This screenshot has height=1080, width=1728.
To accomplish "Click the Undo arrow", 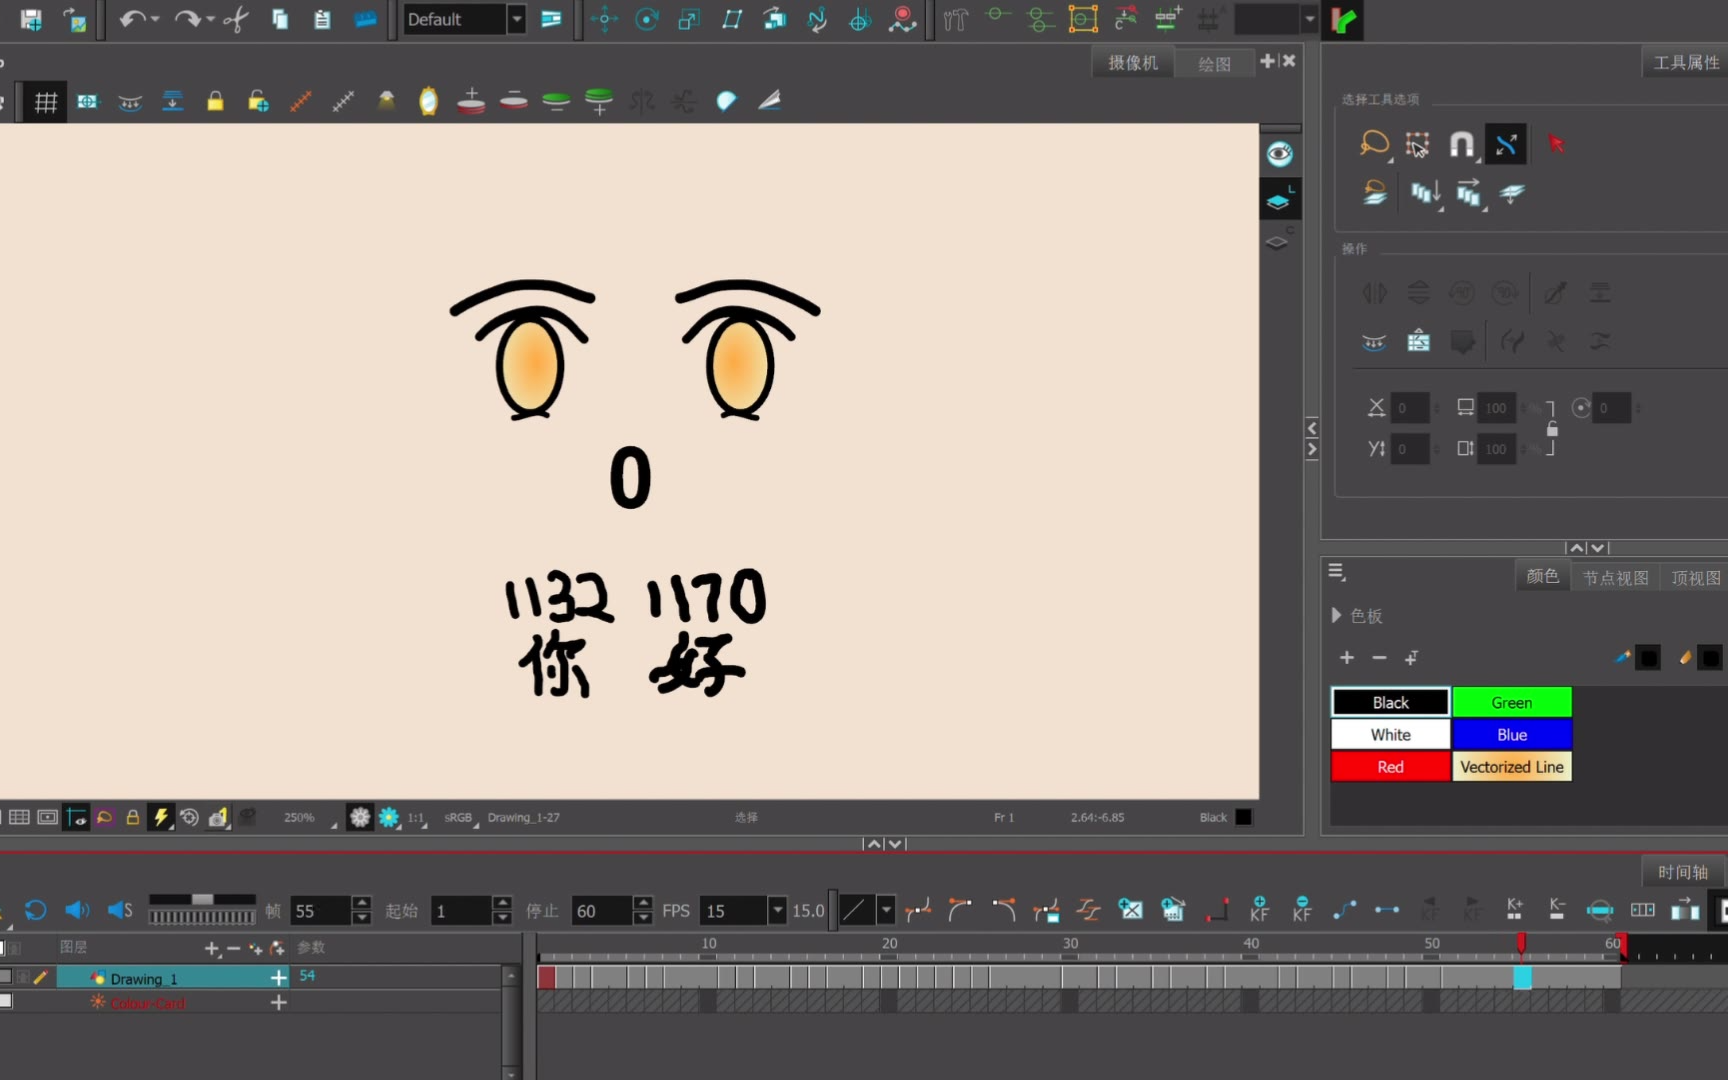I will [x=131, y=19].
